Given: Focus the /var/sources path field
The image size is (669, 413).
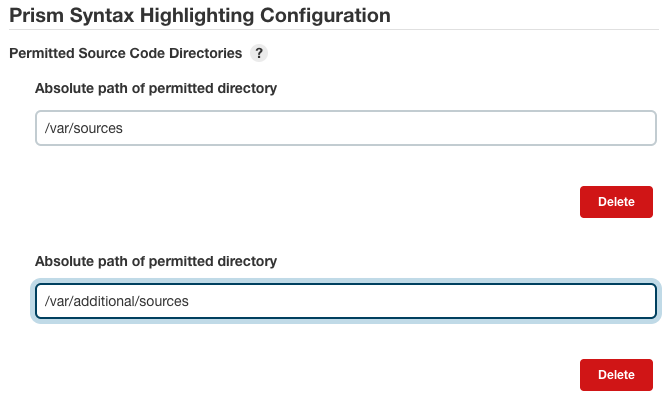Looking at the screenshot, I should (x=346, y=128).
